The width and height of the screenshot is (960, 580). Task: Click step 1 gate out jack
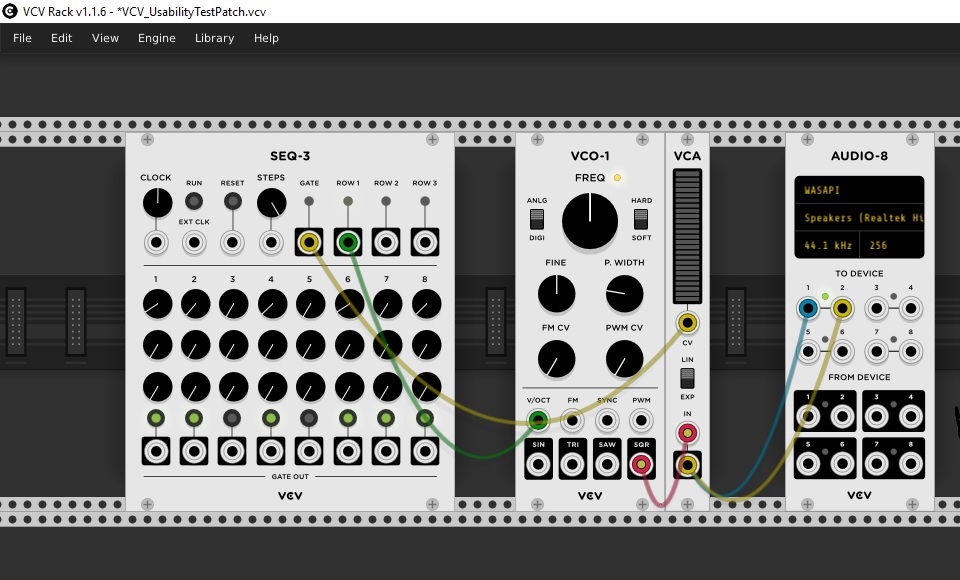pyautogui.click(x=156, y=451)
